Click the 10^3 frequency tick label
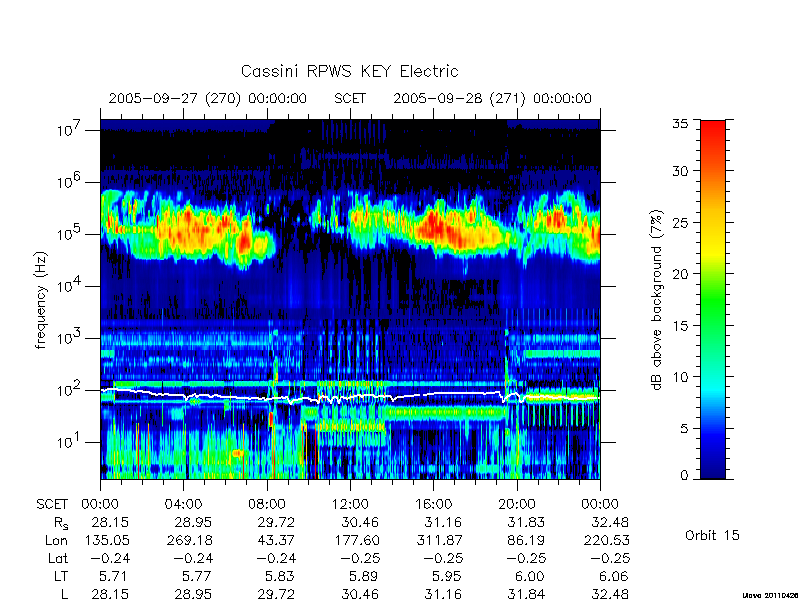This screenshot has height=600, width=800. (70, 338)
